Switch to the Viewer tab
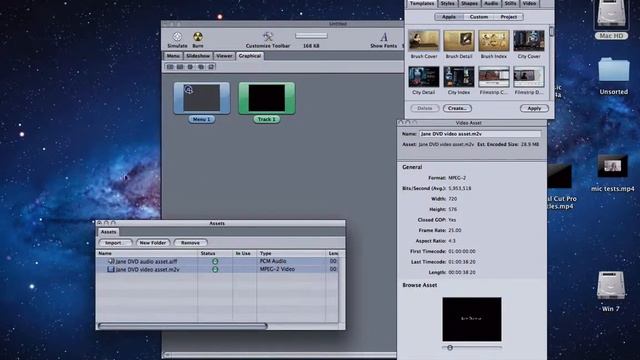 (x=224, y=56)
